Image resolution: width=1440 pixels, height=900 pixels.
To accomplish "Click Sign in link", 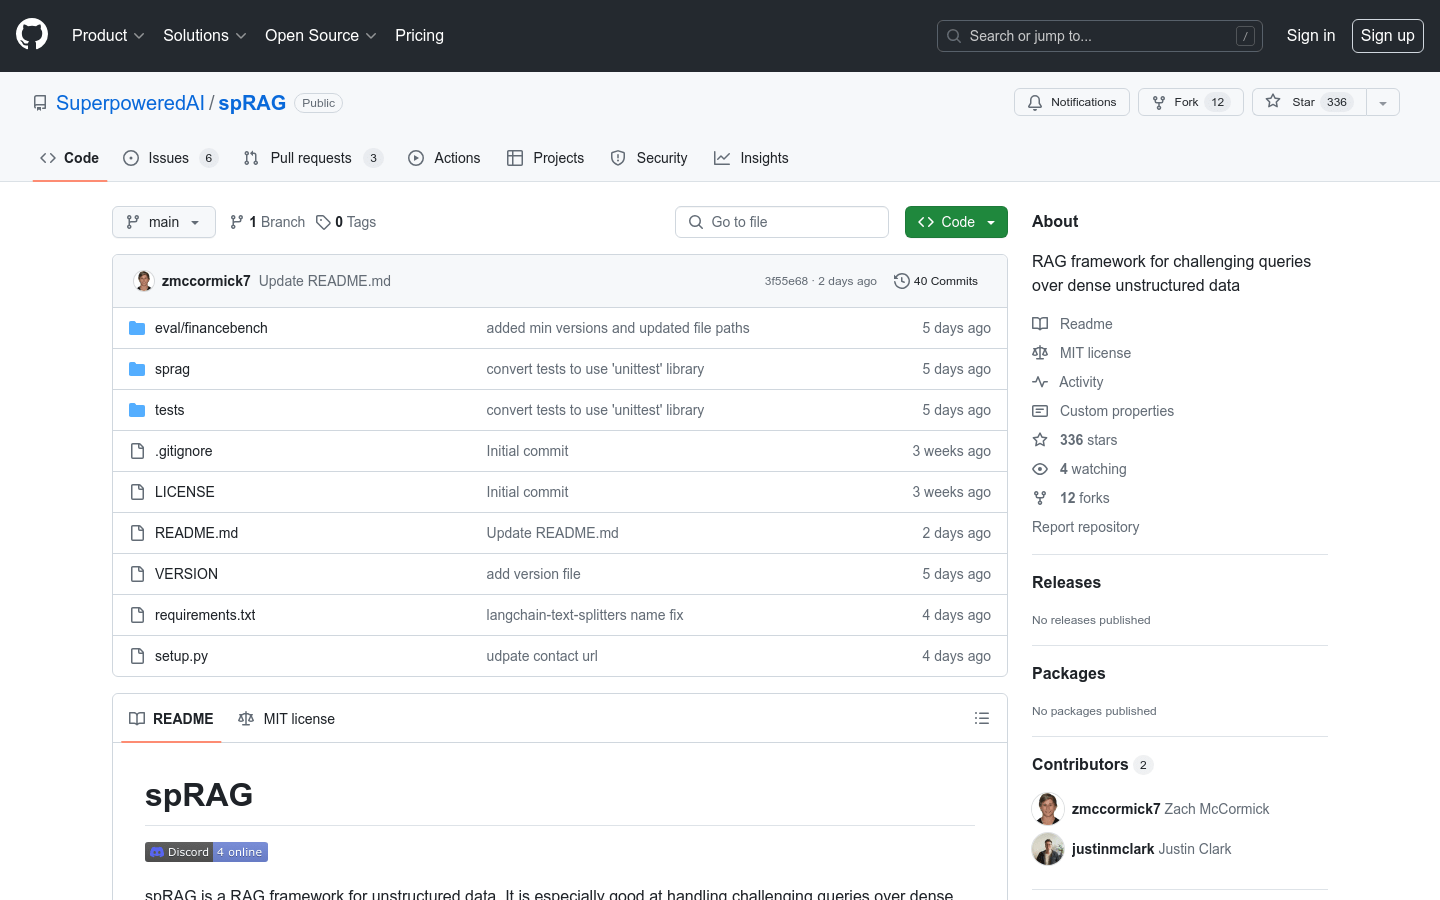I will pyautogui.click(x=1311, y=35).
